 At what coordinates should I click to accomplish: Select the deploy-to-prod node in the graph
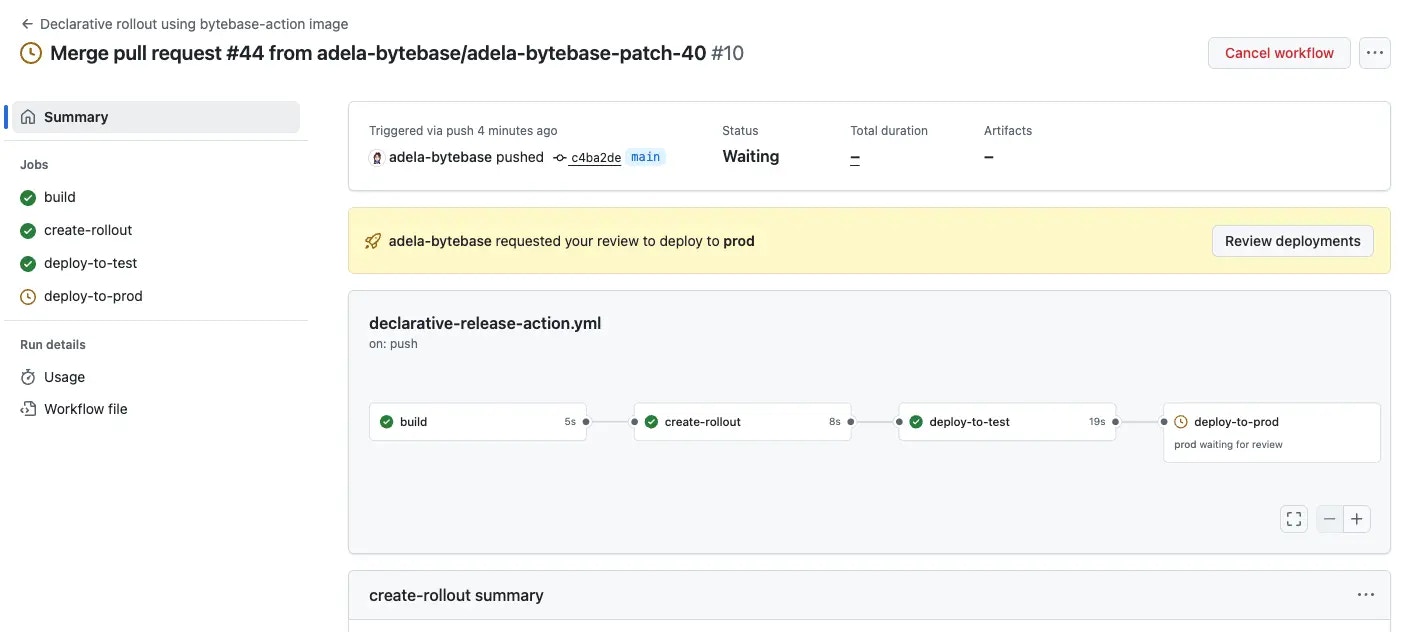[x=1240, y=421]
